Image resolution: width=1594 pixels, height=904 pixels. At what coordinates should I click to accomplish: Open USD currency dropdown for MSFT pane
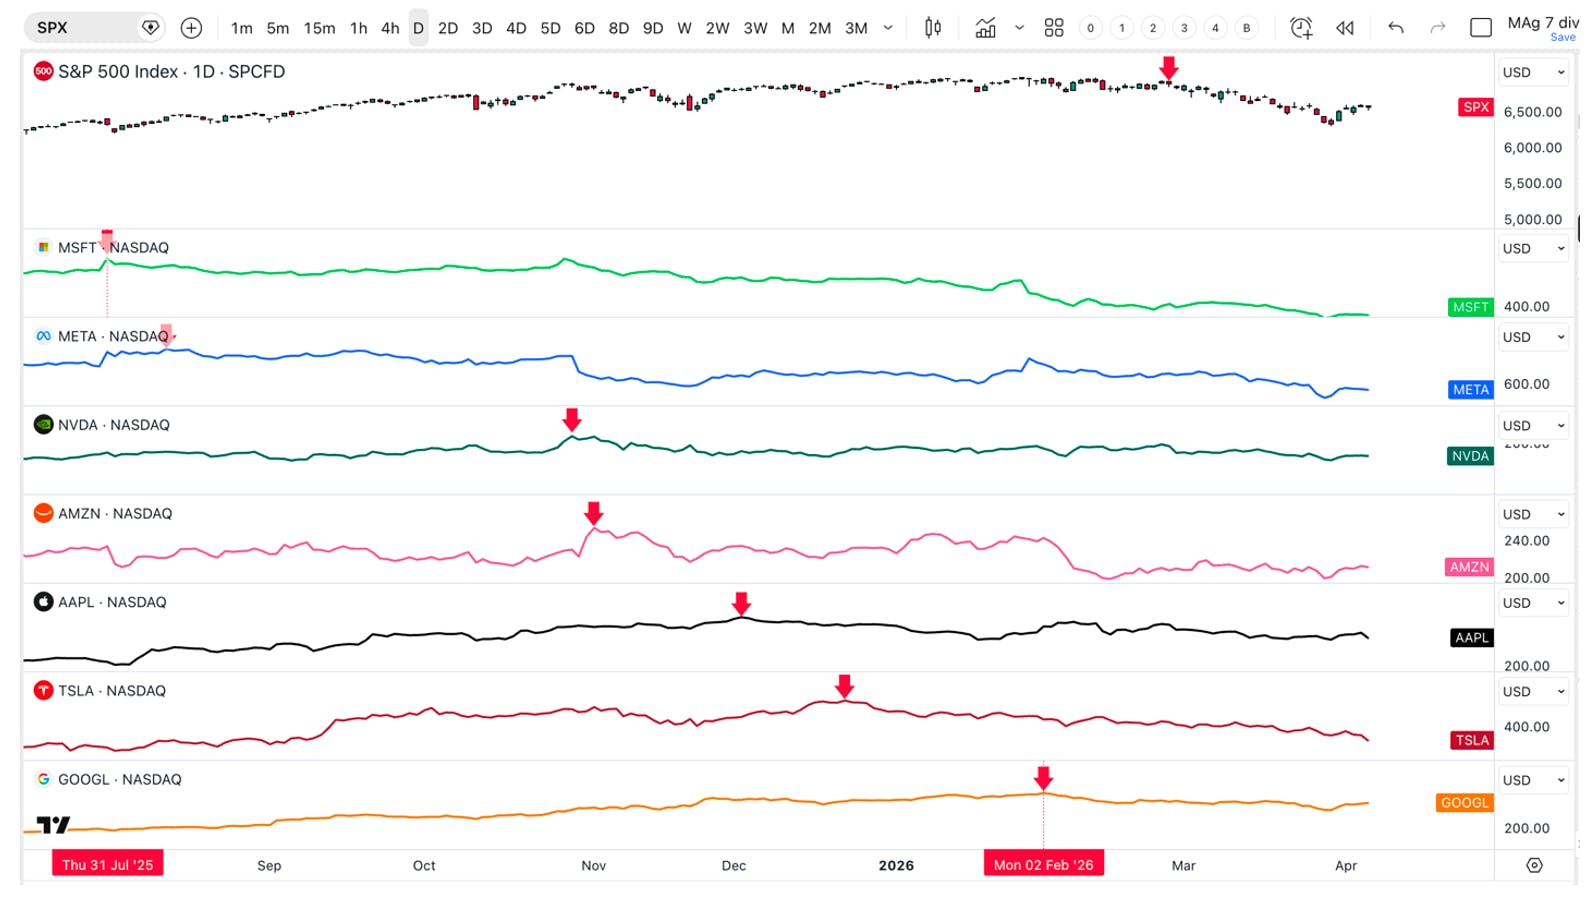1533,248
